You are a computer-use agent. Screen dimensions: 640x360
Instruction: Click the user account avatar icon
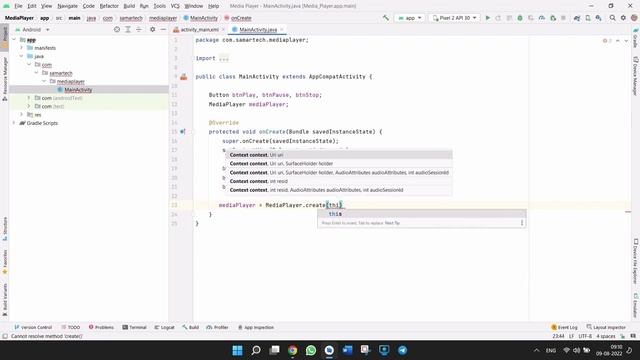(634, 18)
